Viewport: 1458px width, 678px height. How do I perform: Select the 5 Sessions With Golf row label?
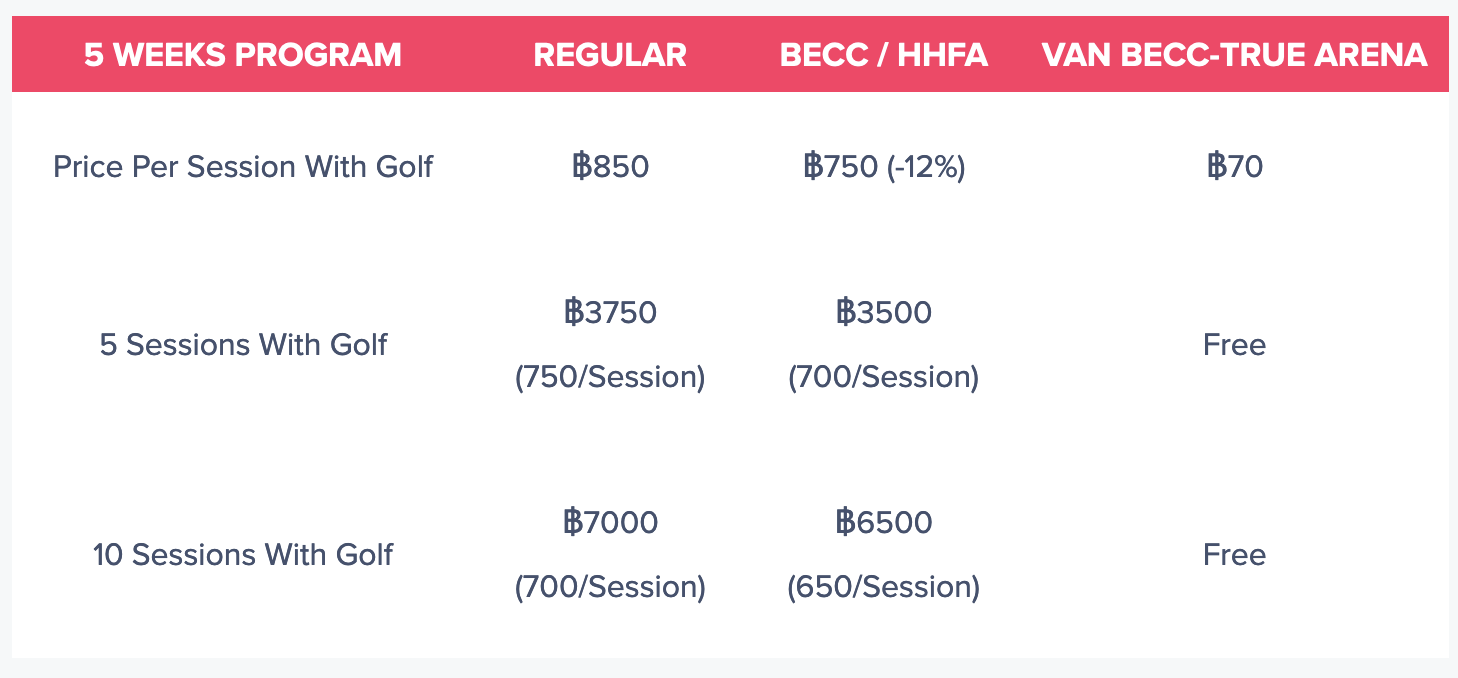243,345
